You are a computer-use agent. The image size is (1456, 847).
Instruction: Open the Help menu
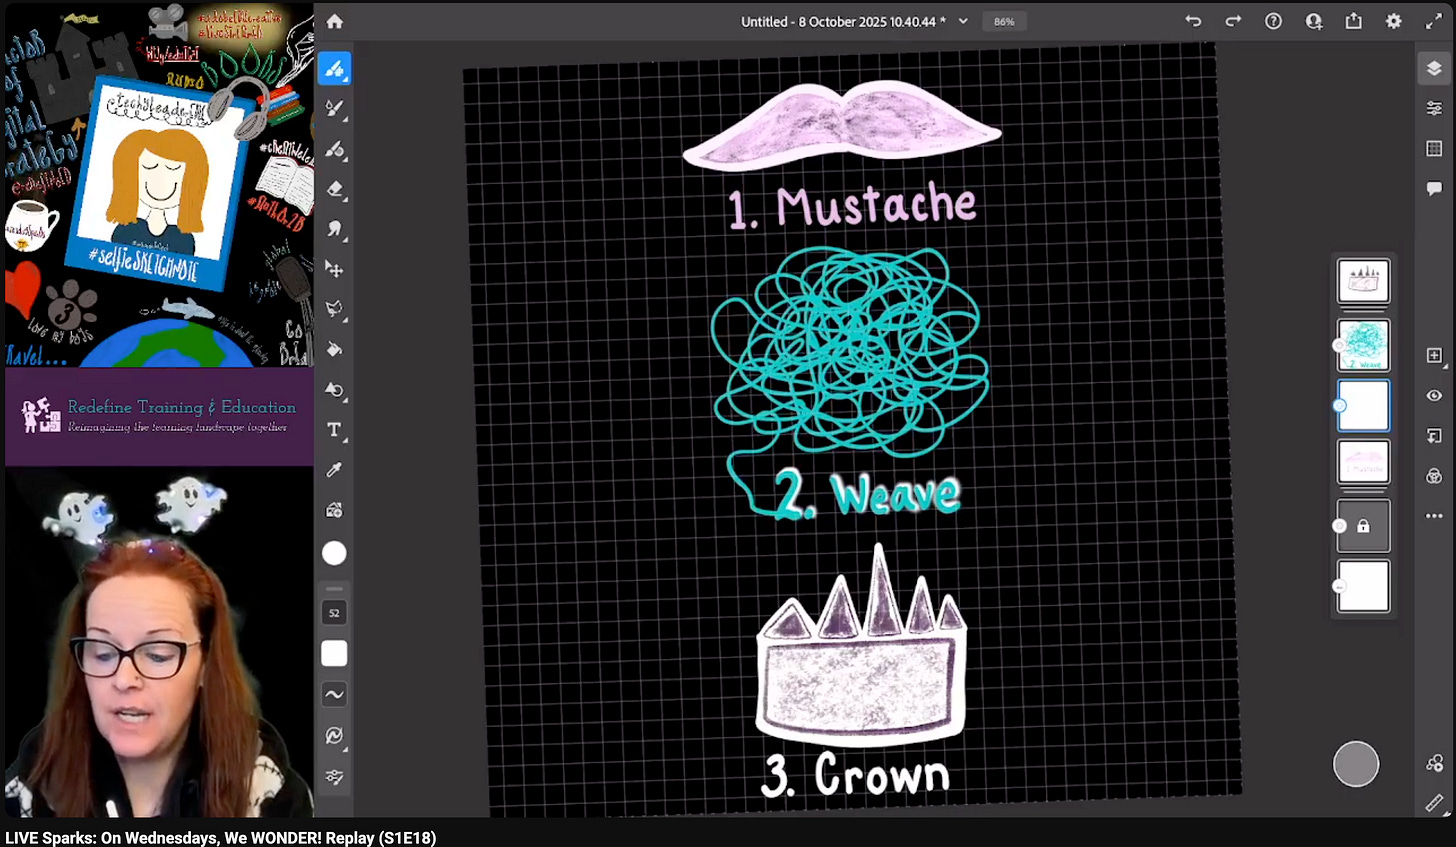[x=1273, y=20]
